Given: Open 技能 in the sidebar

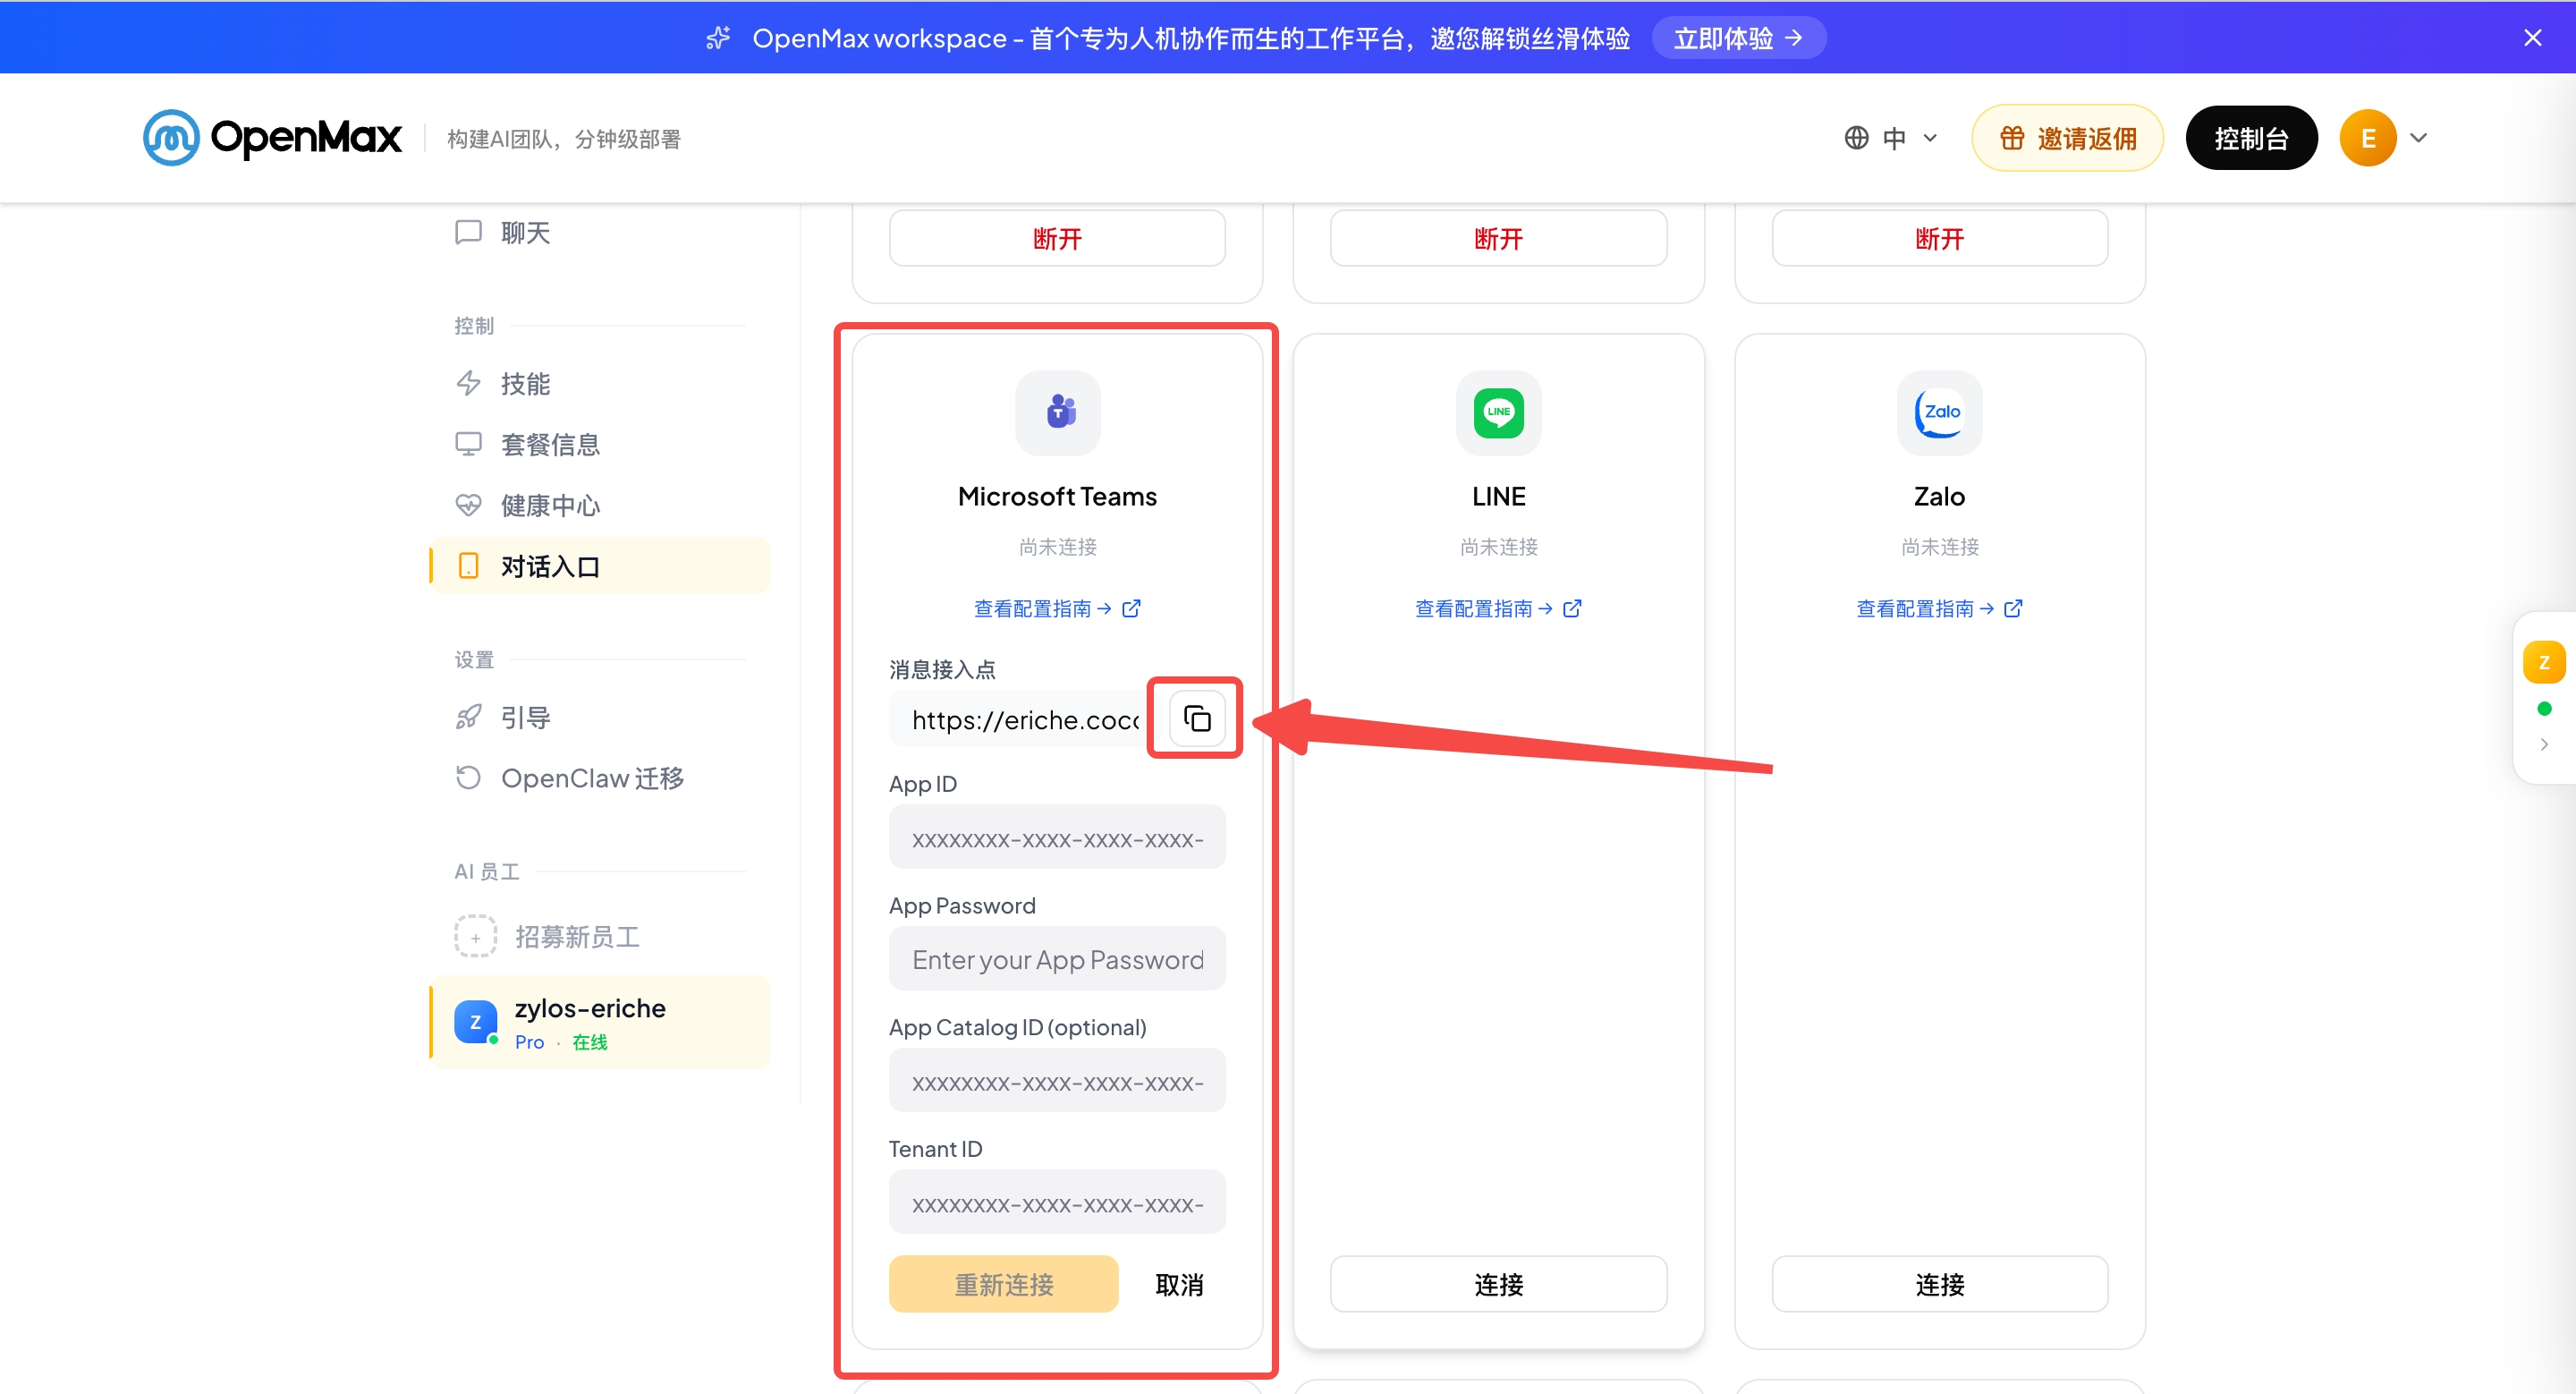Looking at the screenshot, I should [x=600, y=384].
